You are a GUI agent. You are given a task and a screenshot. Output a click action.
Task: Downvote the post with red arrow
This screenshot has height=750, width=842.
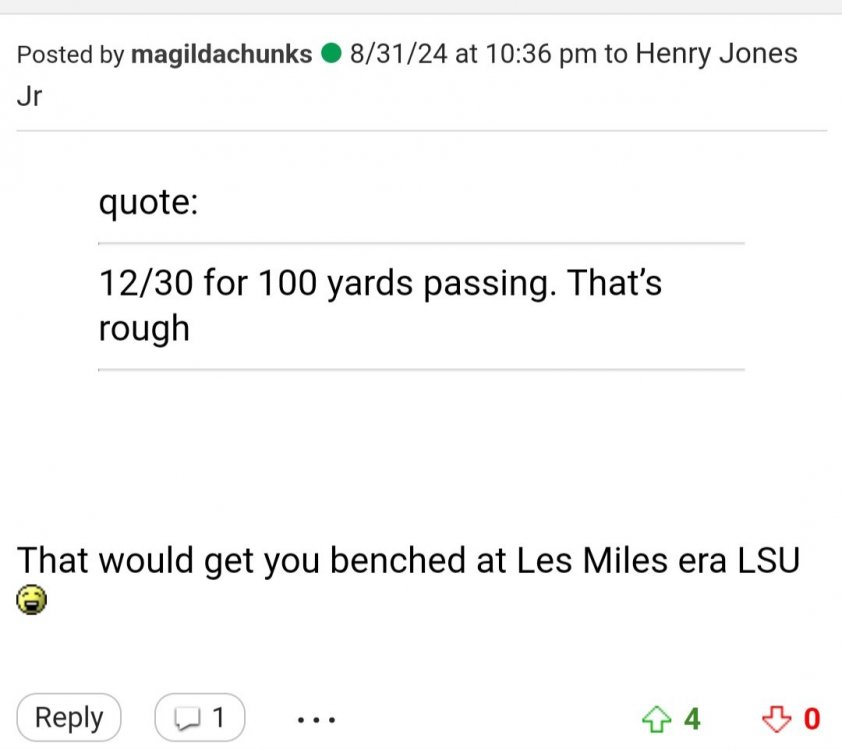click(x=776, y=718)
